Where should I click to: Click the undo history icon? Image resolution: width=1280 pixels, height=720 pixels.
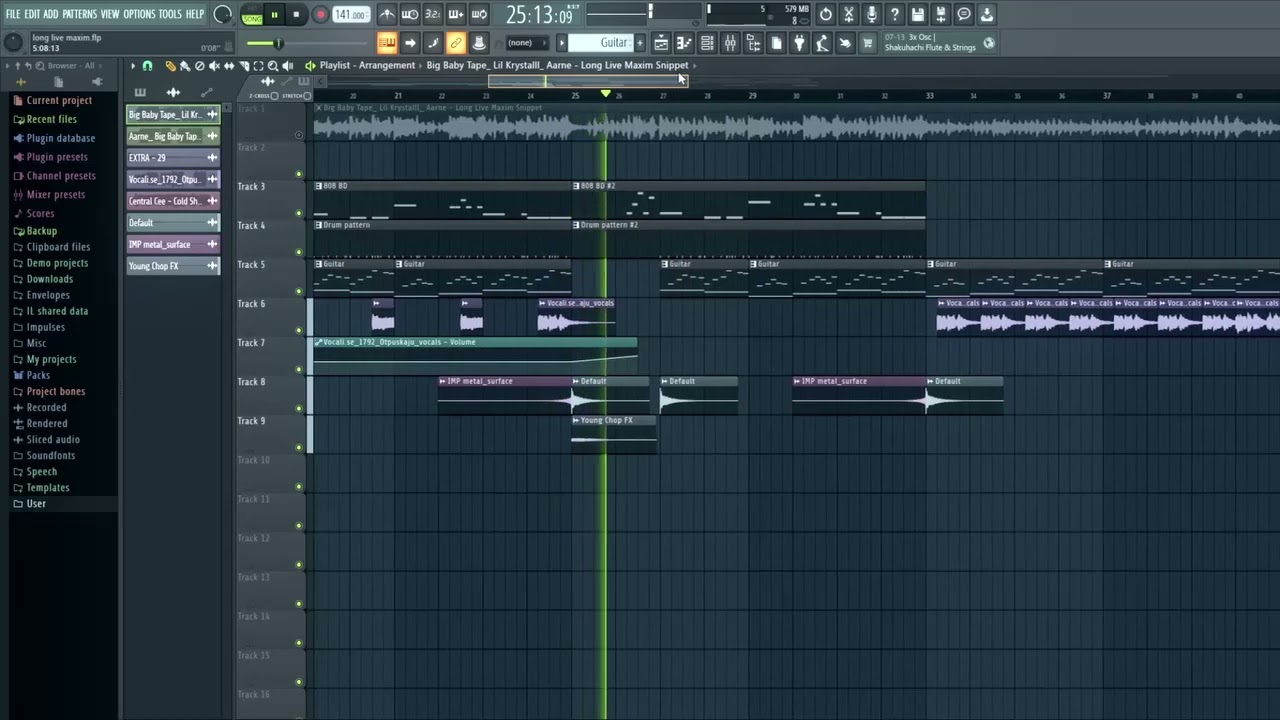click(x=826, y=14)
